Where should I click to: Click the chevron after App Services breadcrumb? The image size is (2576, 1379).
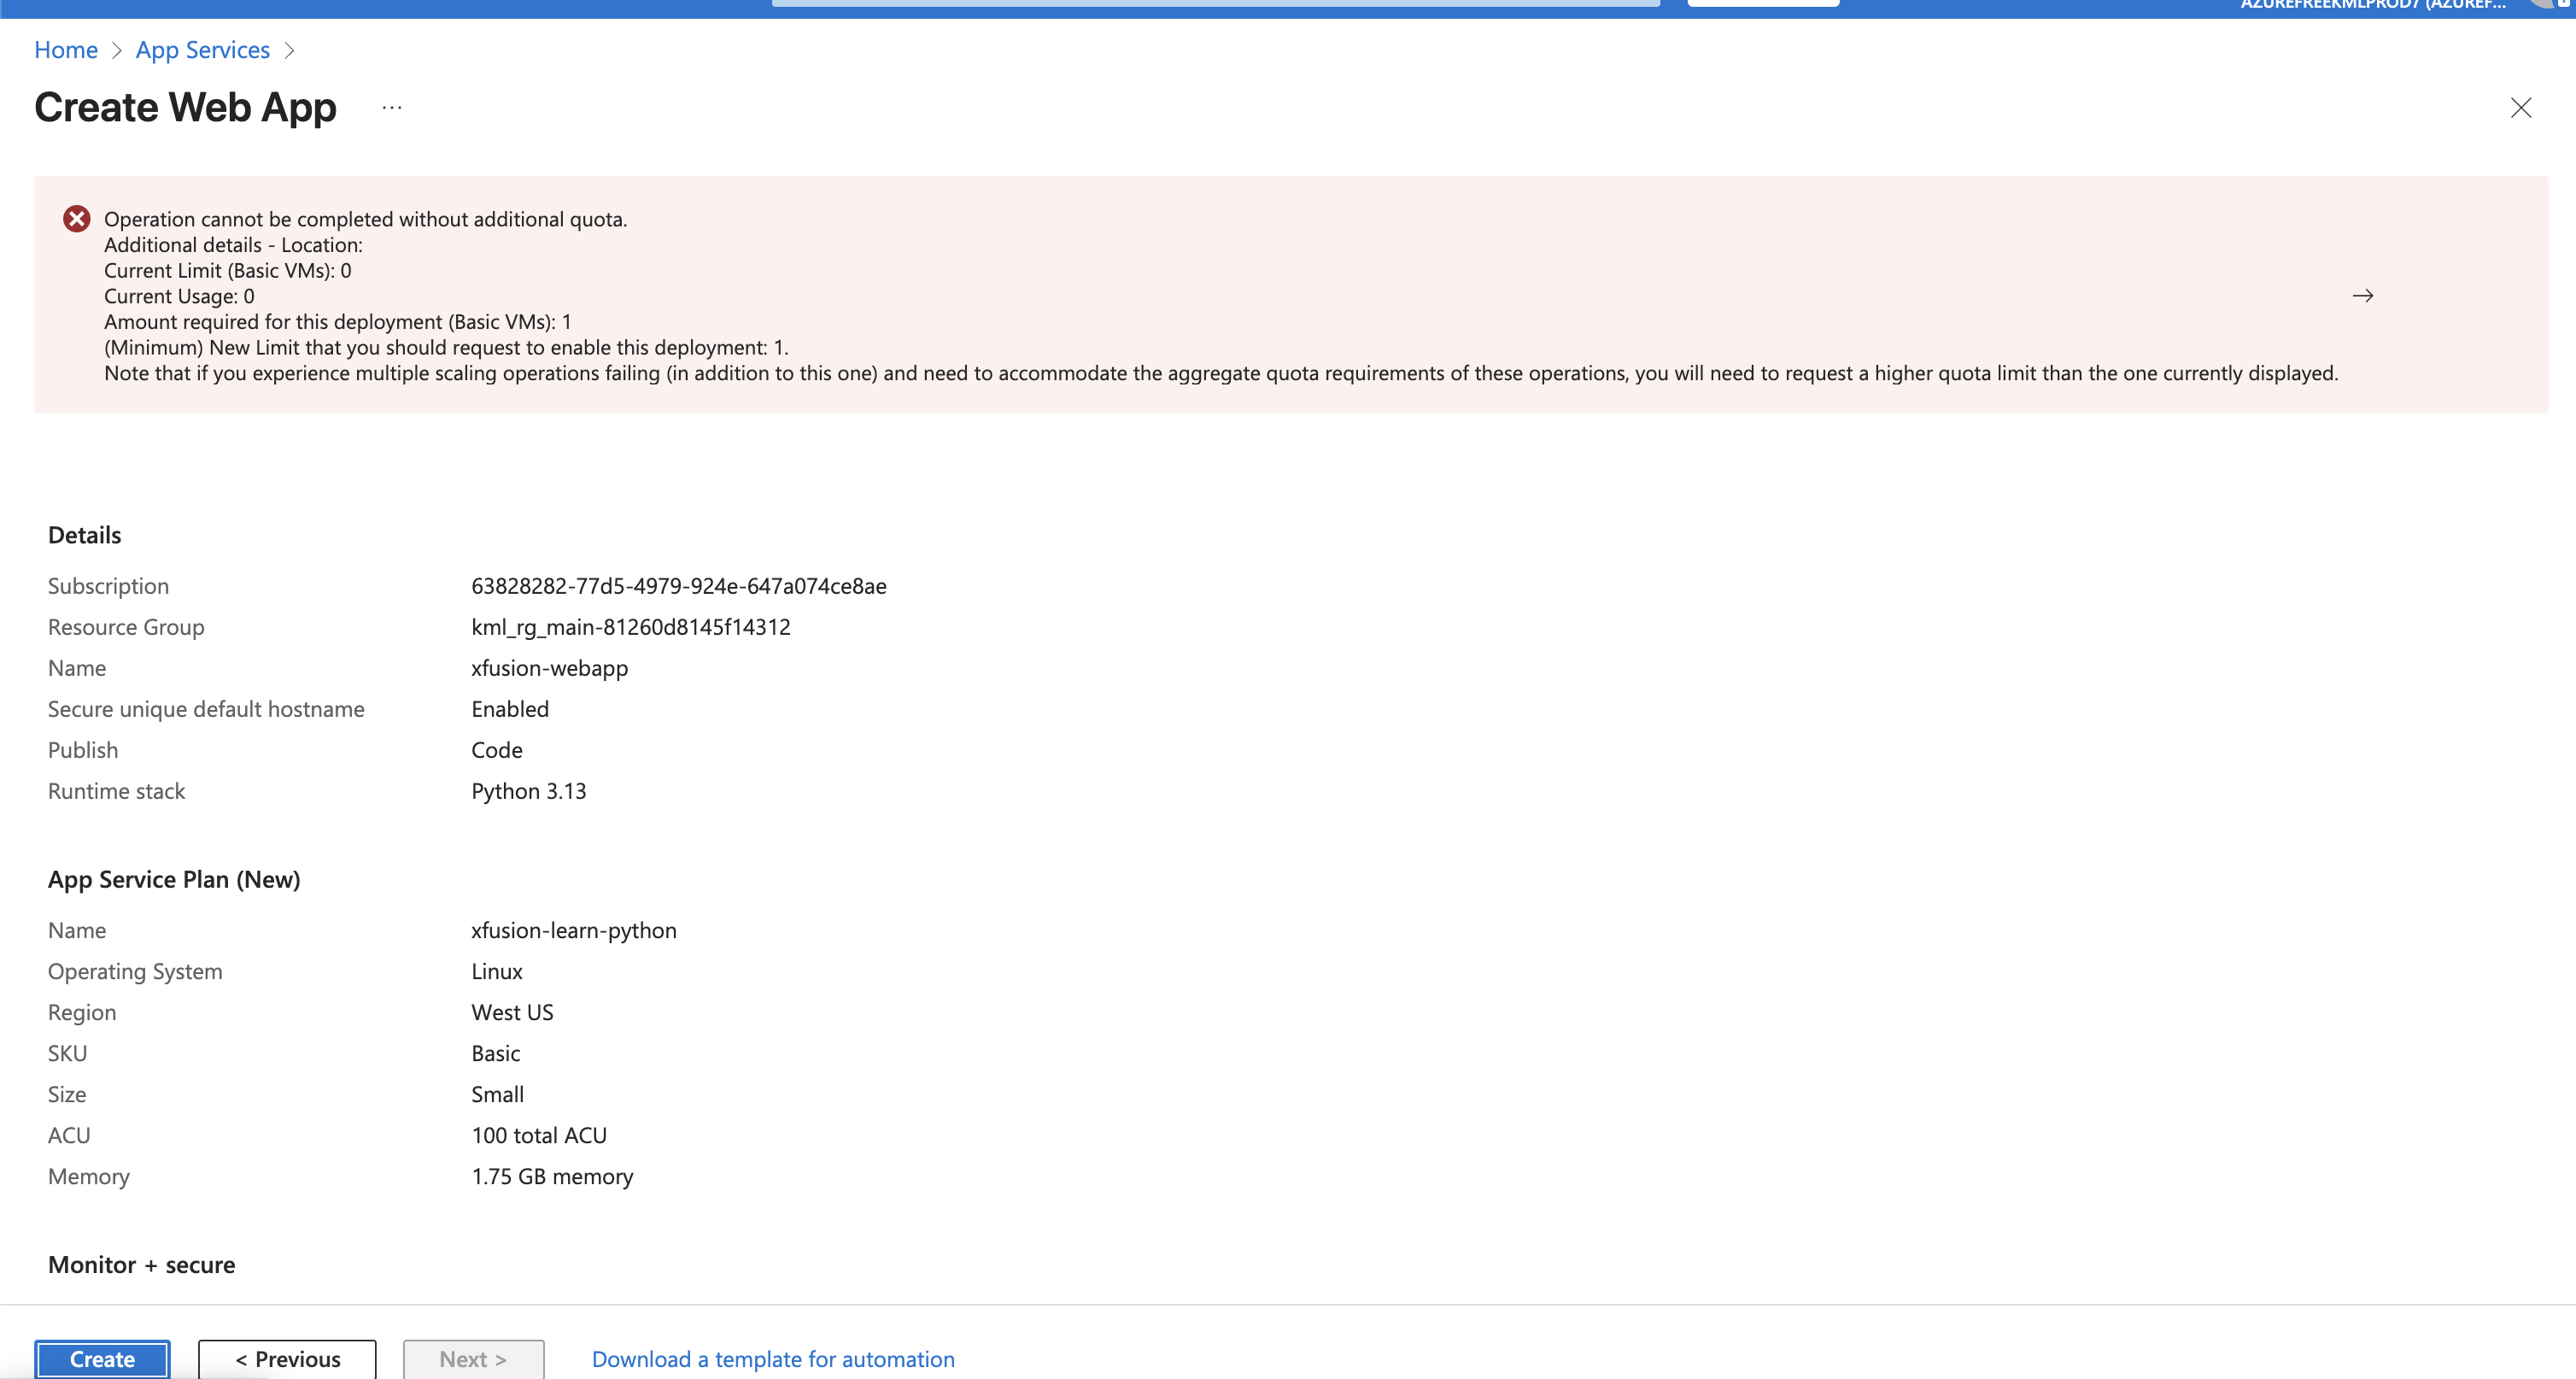coord(290,51)
